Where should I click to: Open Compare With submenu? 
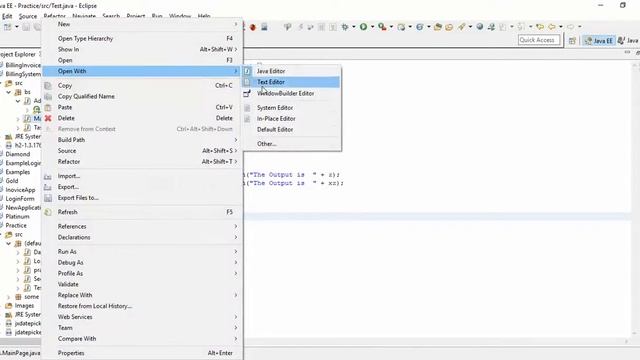tap(142, 339)
